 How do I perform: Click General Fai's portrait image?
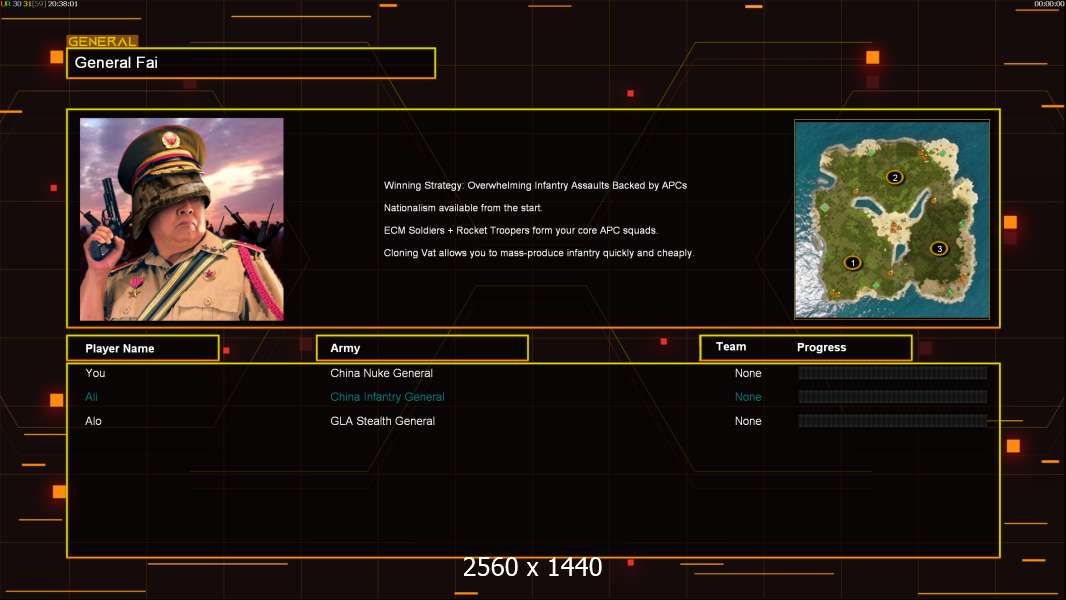tap(182, 219)
